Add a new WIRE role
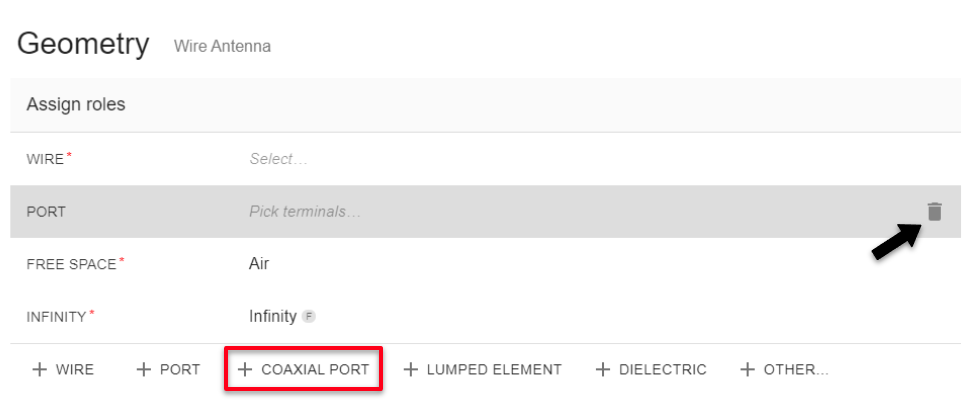This screenshot has width=968, height=415. click(x=63, y=369)
